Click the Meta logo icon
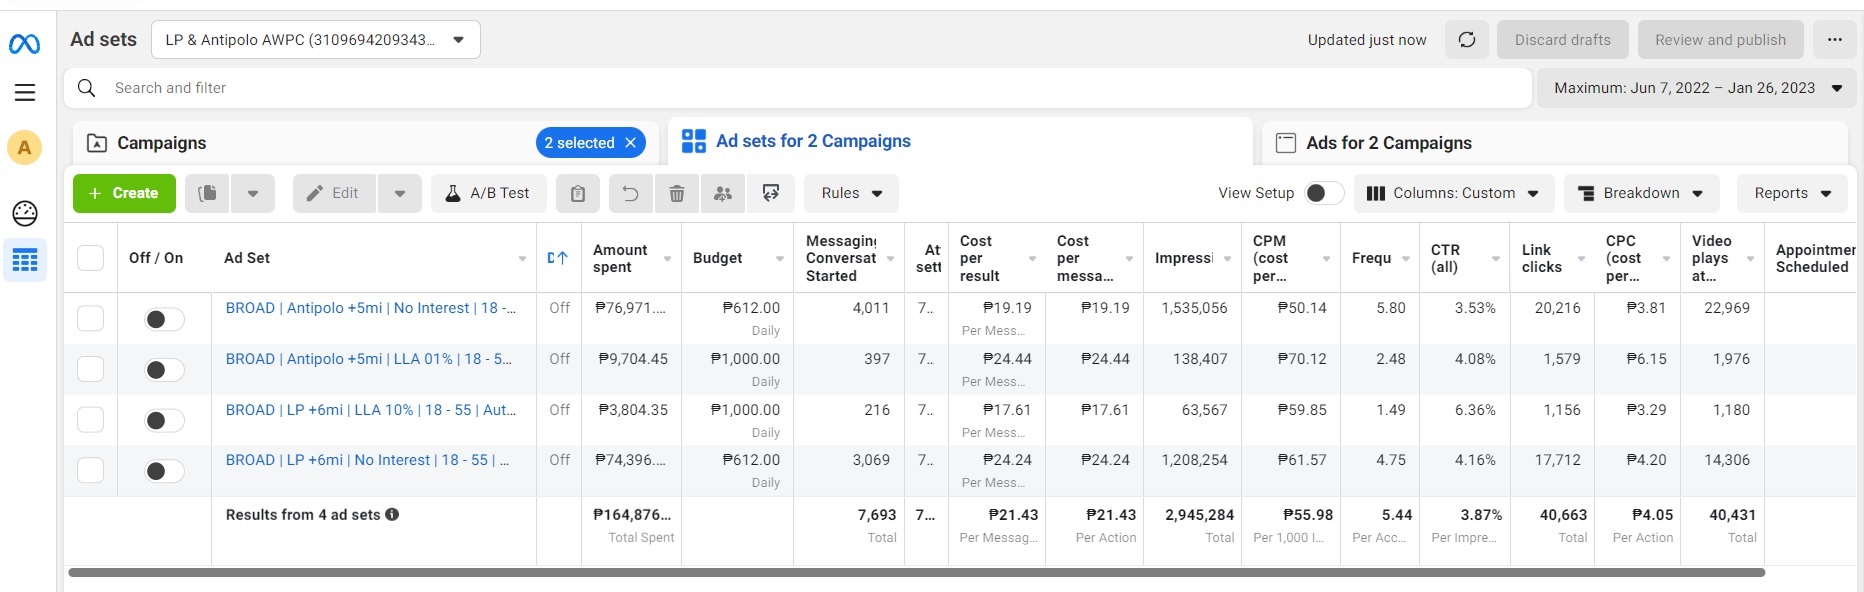Screen dimensions: 1864x592 click(x=24, y=44)
